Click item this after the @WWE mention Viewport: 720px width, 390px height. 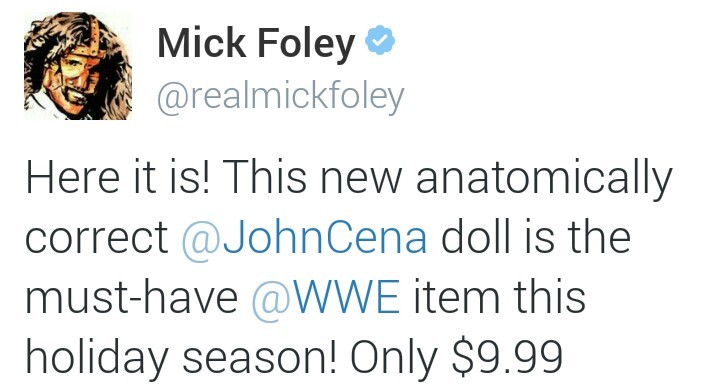(500, 297)
